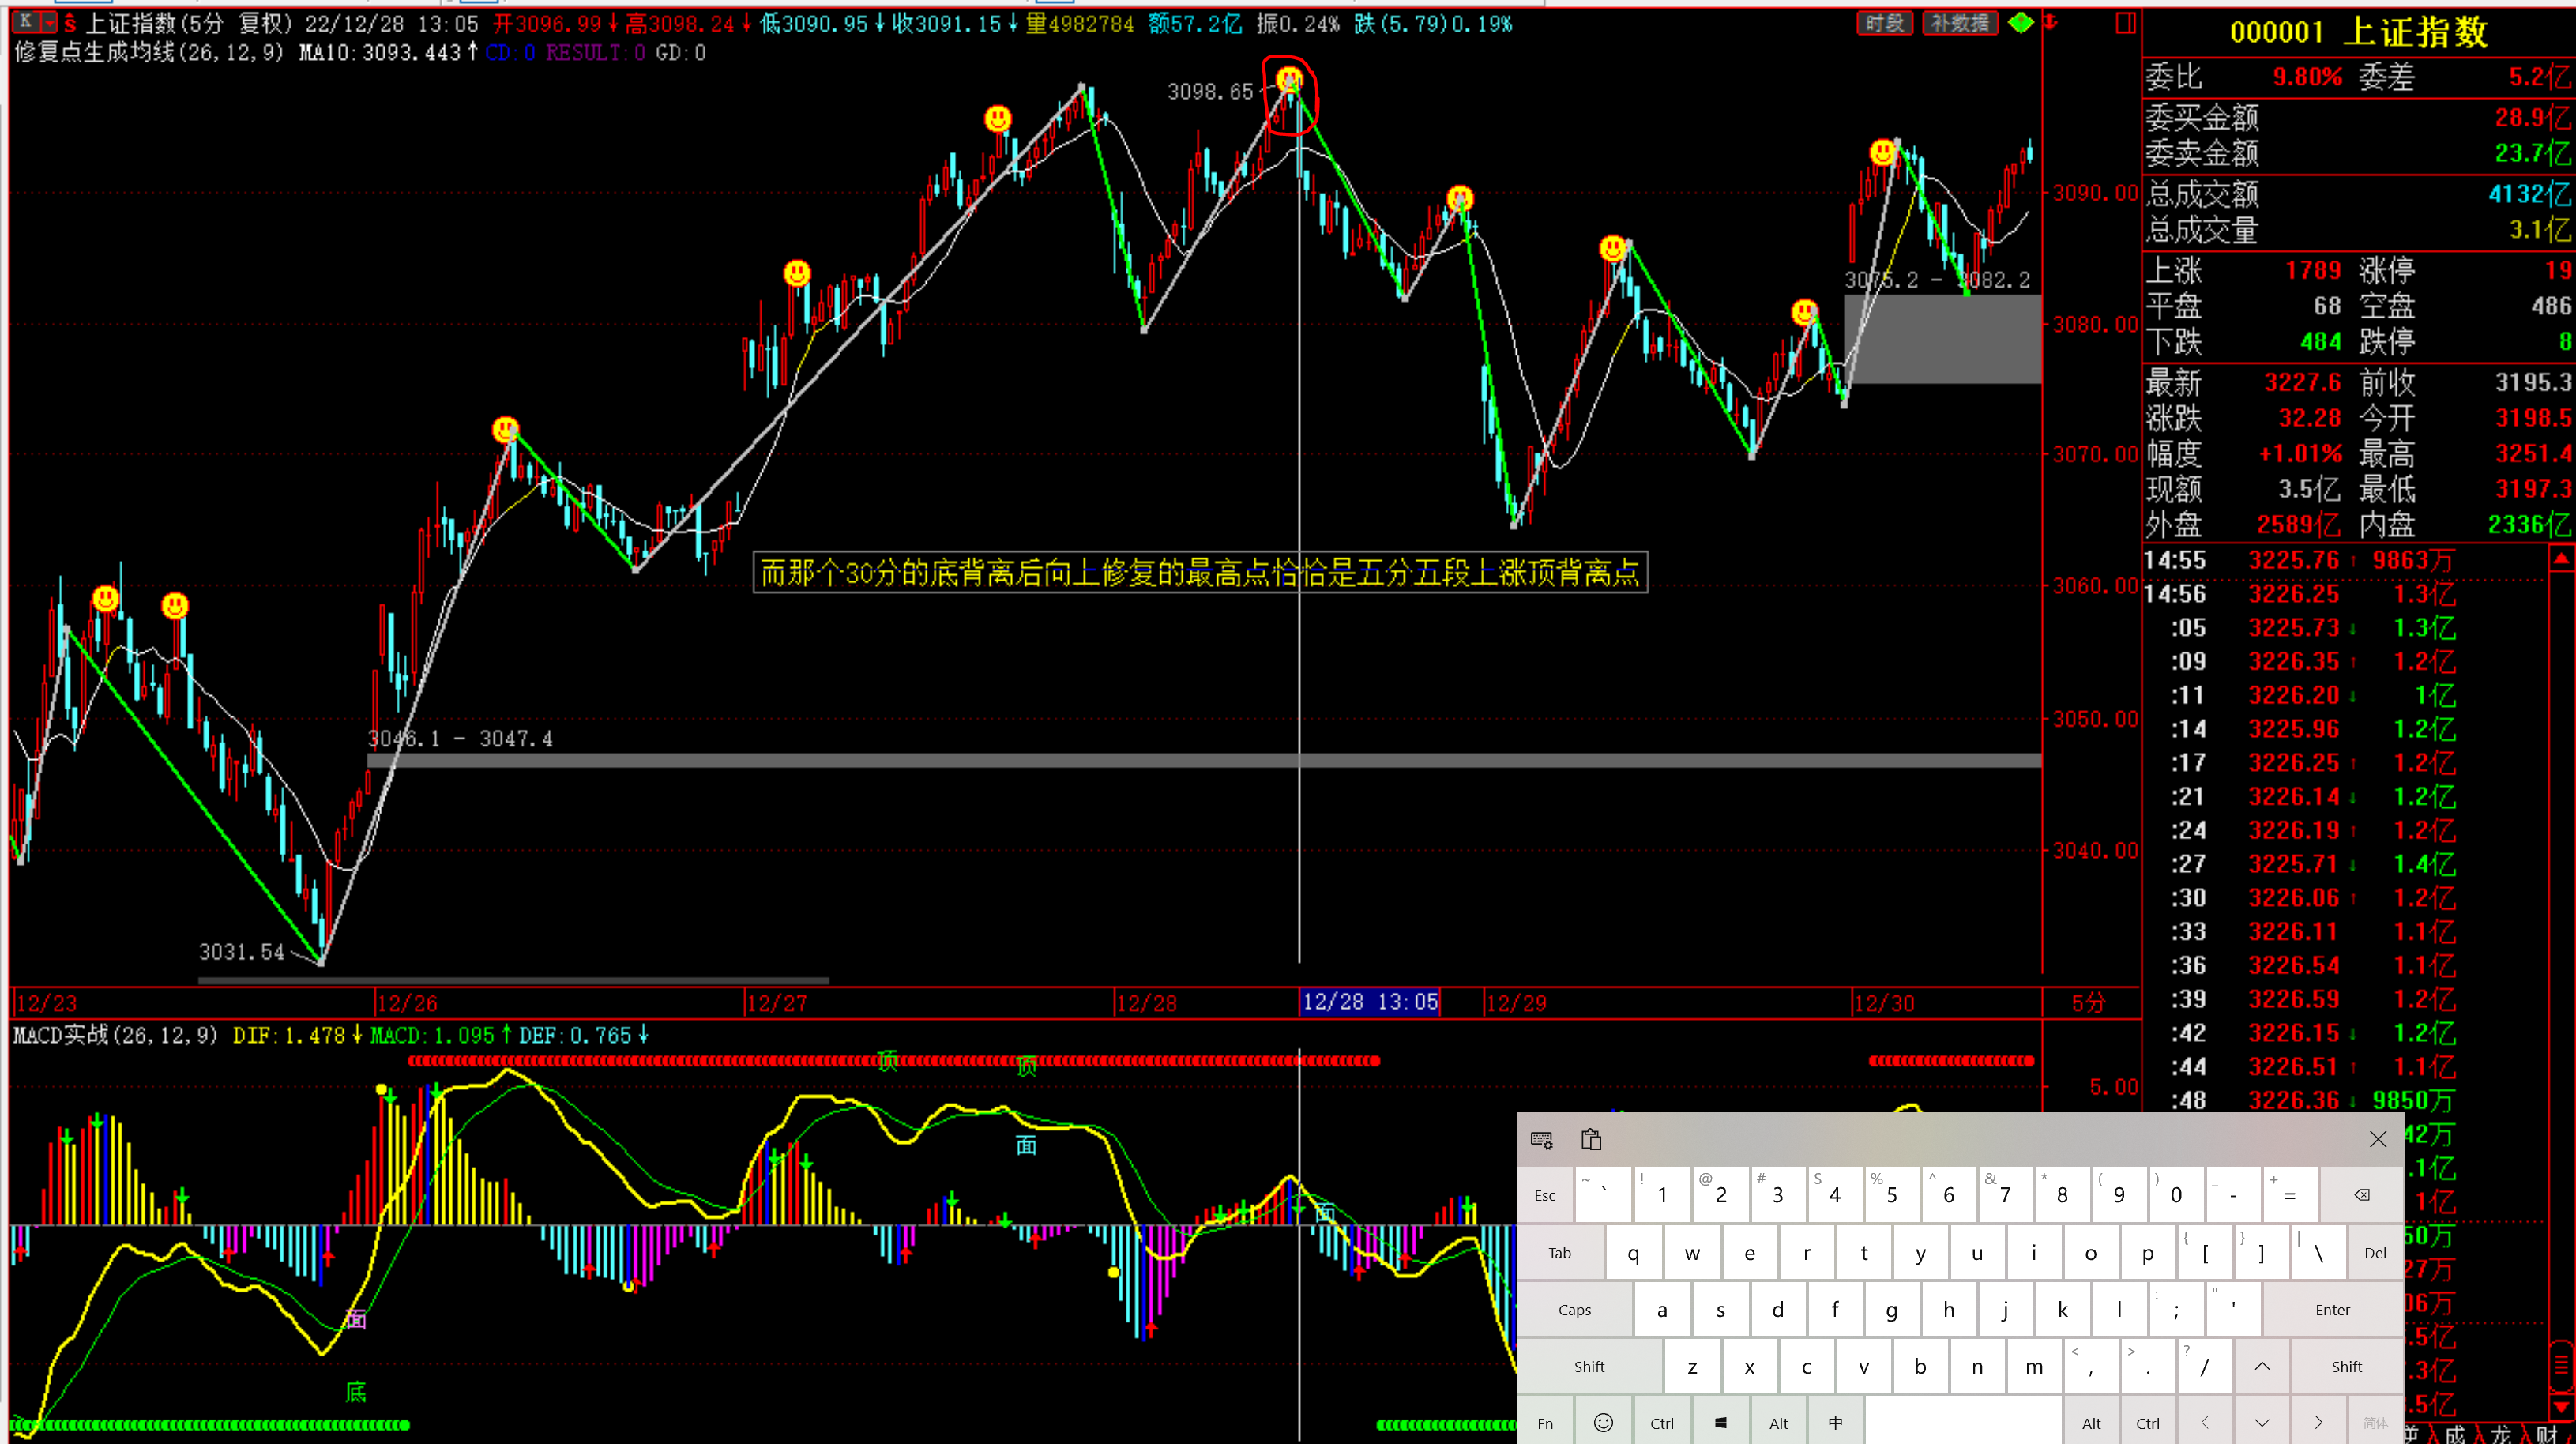Viewport: 2576px width, 1444px height.
Task: Click the green 底 marker in the MACD pane
Action: click(x=356, y=1392)
